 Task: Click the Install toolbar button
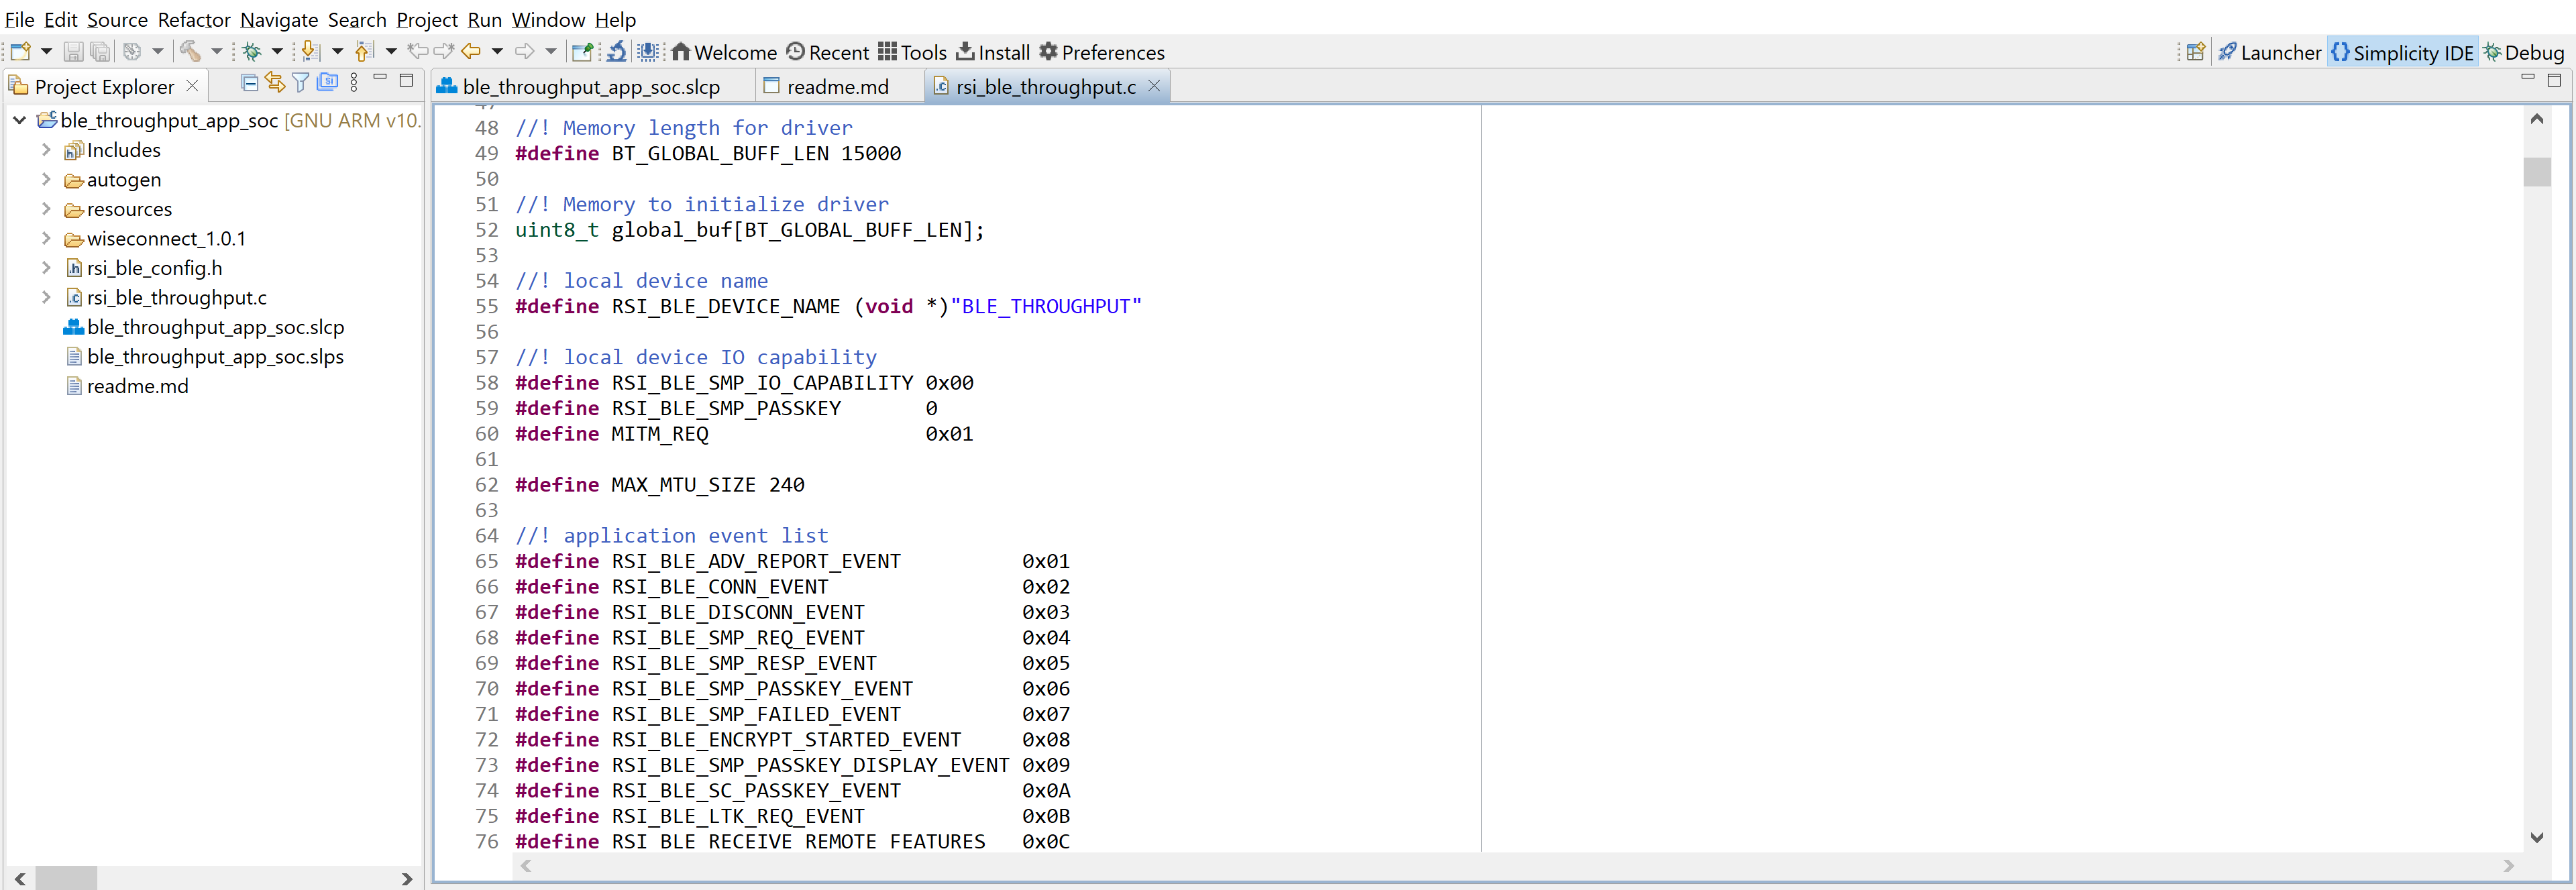tap(992, 52)
